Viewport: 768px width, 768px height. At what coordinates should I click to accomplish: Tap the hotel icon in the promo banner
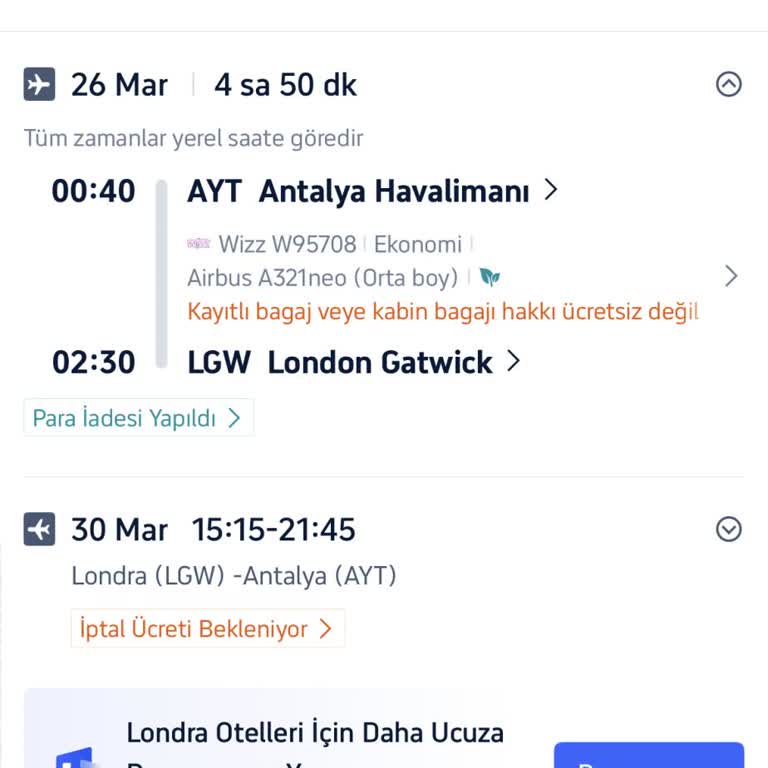click(75, 755)
